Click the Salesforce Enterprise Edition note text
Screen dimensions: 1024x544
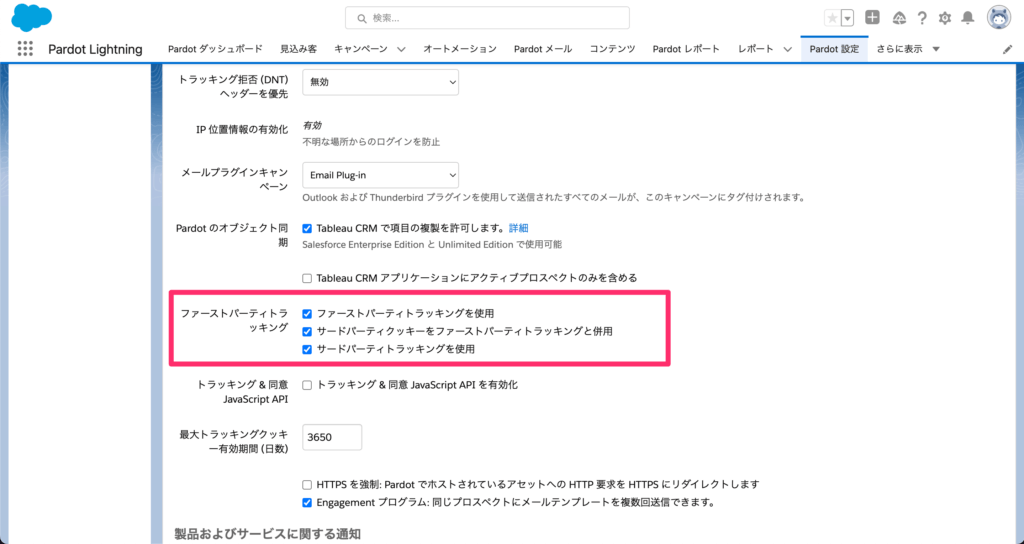click(432, 245)
